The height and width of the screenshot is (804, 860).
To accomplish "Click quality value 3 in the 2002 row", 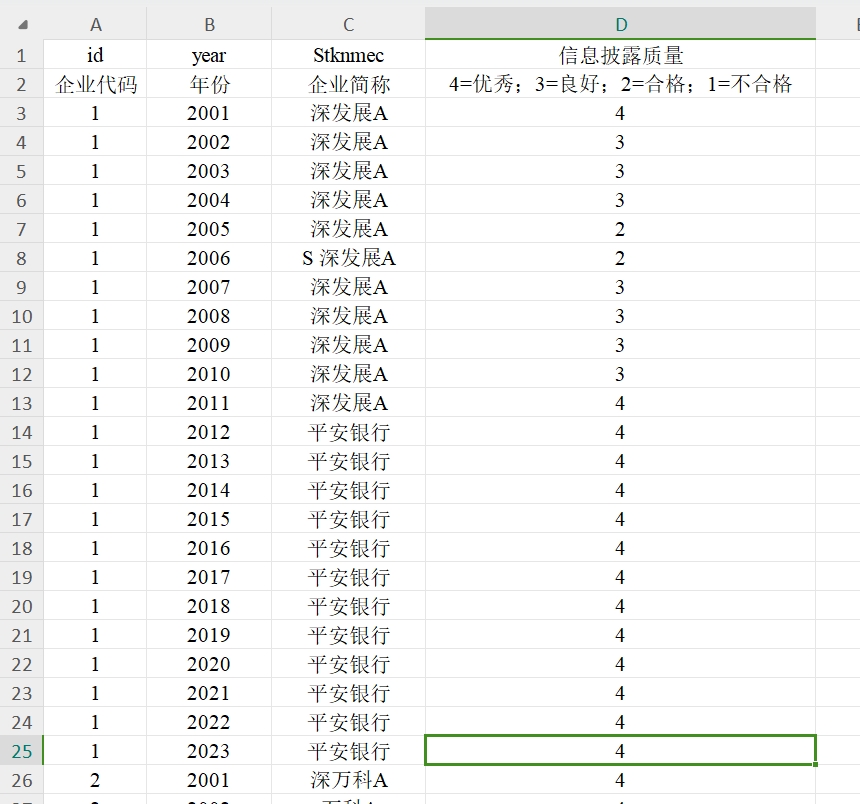I will click(x=620, y=142).
